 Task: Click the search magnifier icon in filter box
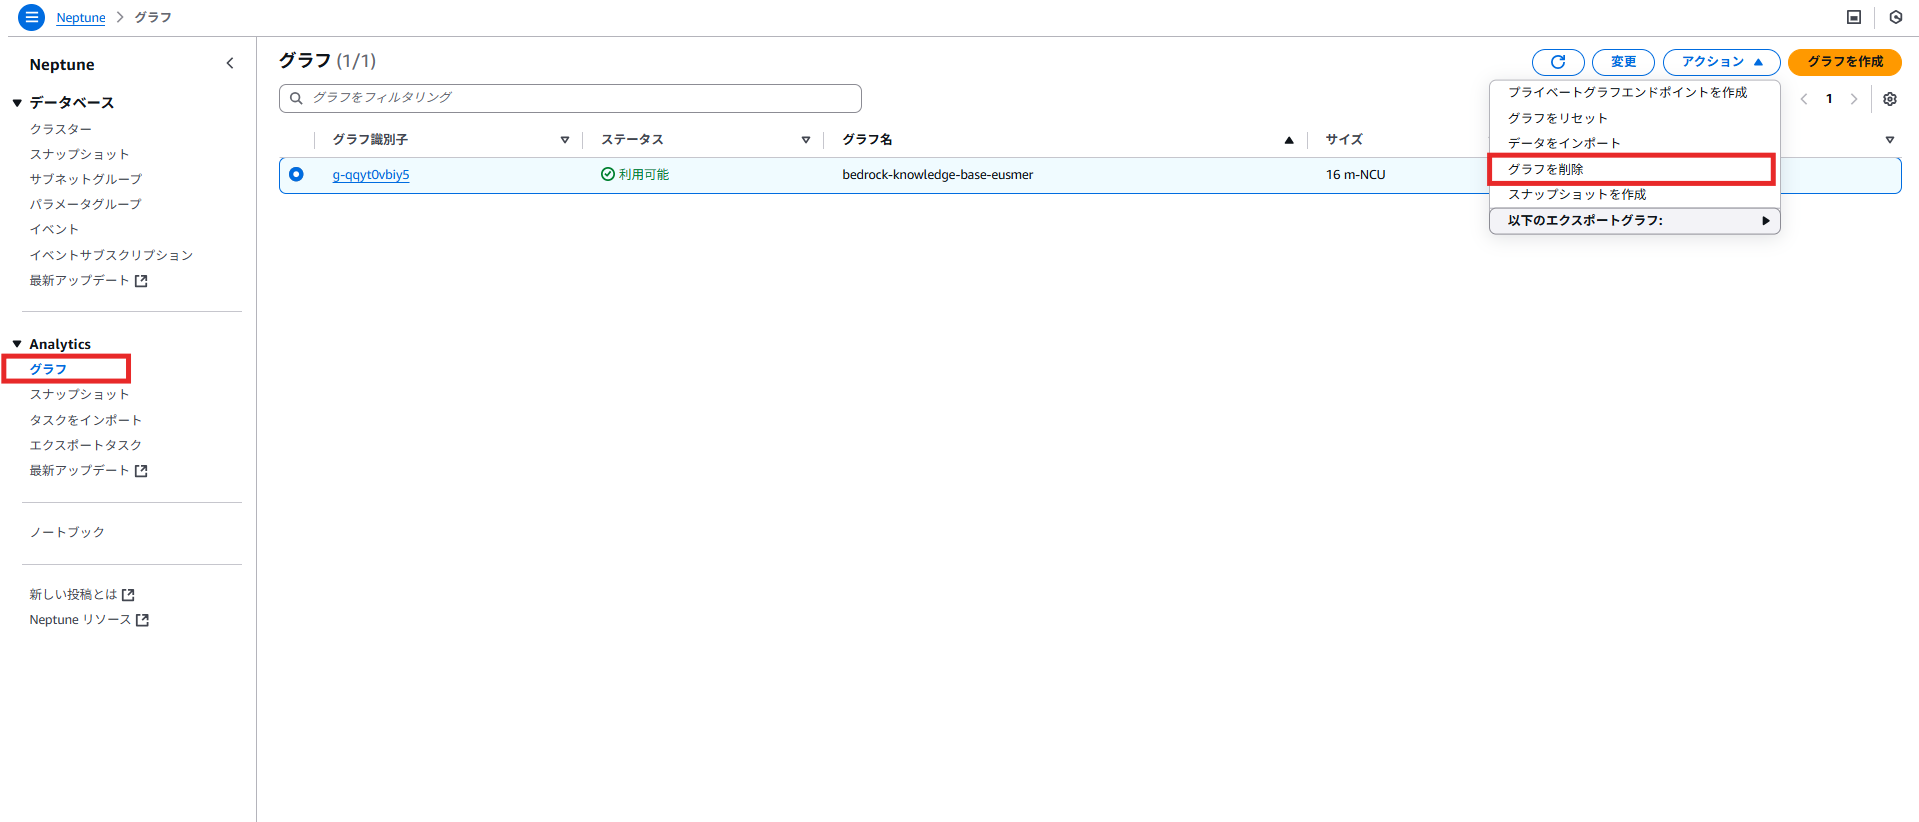[x=296, y=98]
